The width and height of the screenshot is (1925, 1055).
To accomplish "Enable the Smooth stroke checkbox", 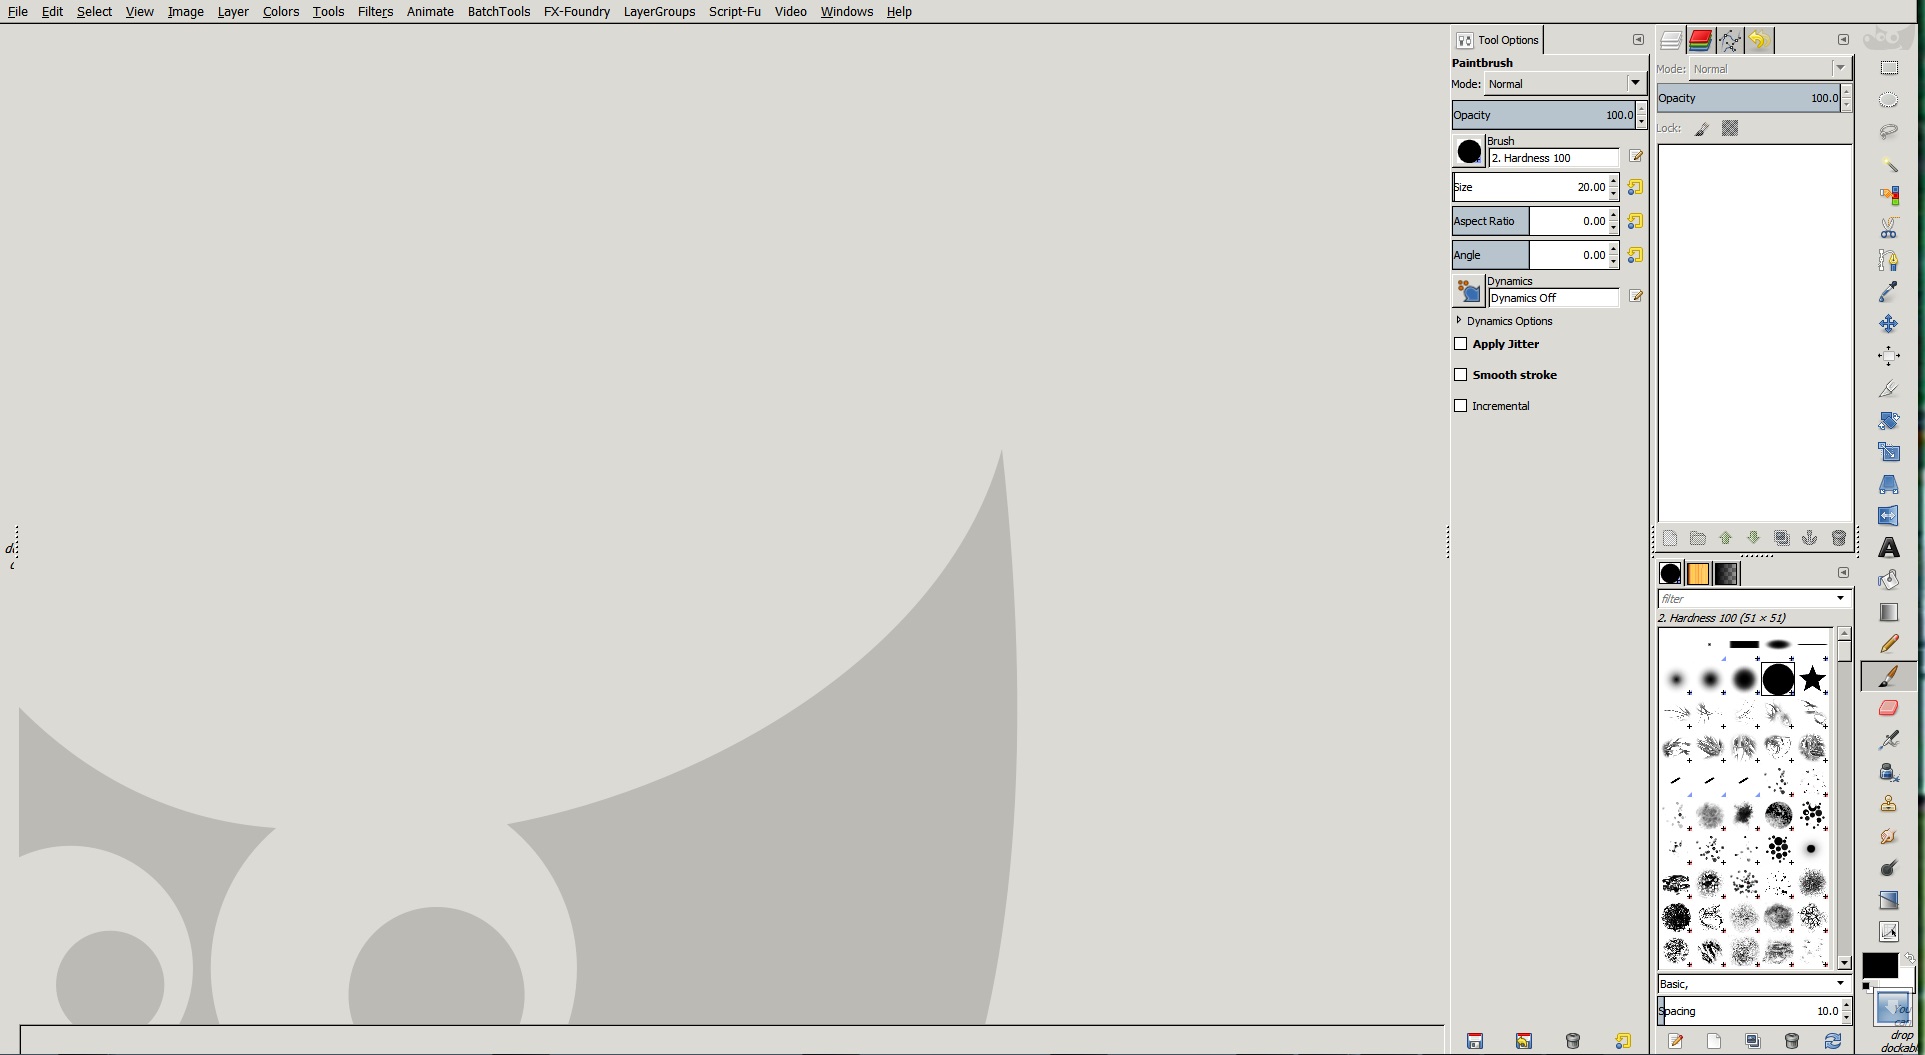I will 1460,375.
